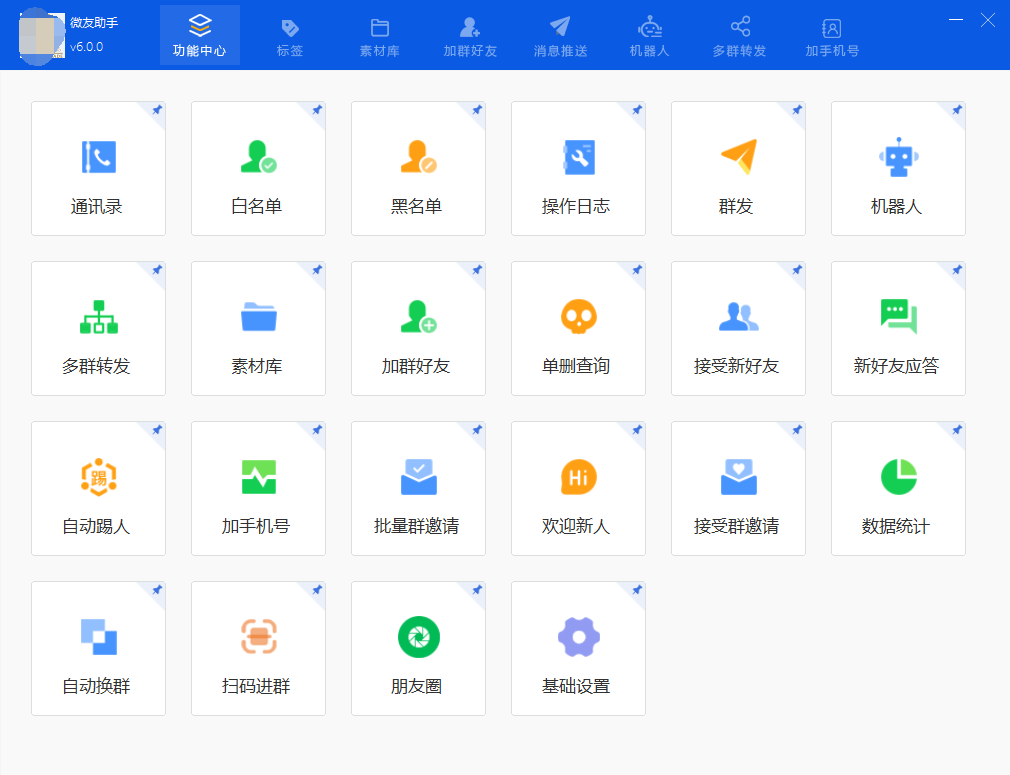Close the 微友助手 window
This screenshot has width=1010, height=775.
(987, 20)
